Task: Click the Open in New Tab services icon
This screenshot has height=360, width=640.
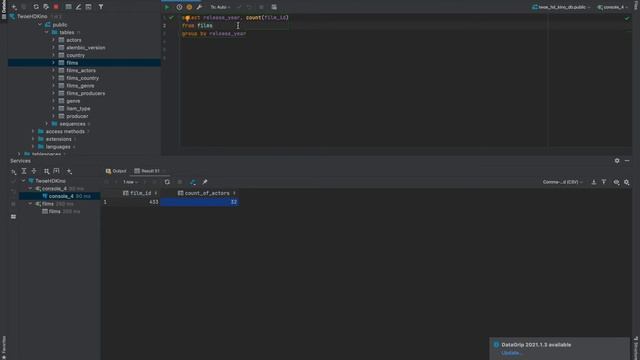Action: pyautogui.click(x=56, y=171)
